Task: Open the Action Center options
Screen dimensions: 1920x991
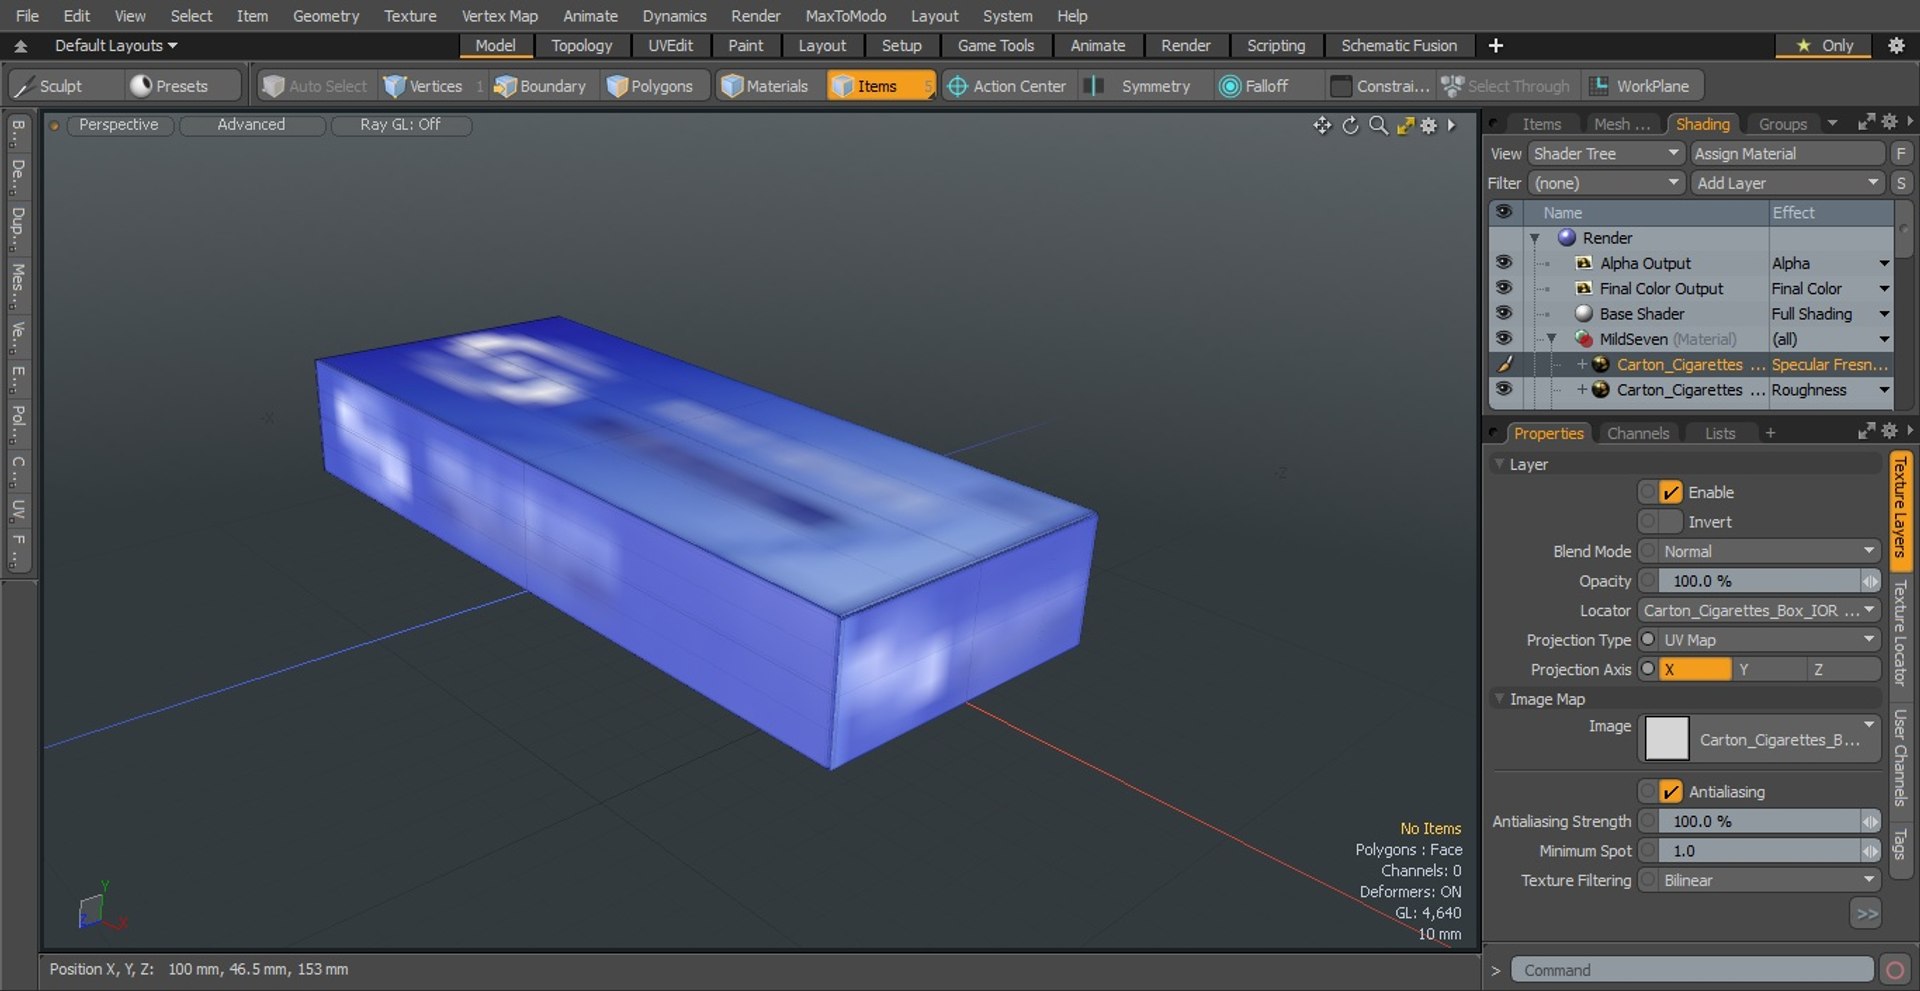Action: pyautogui.click(x=1007, y=86)
